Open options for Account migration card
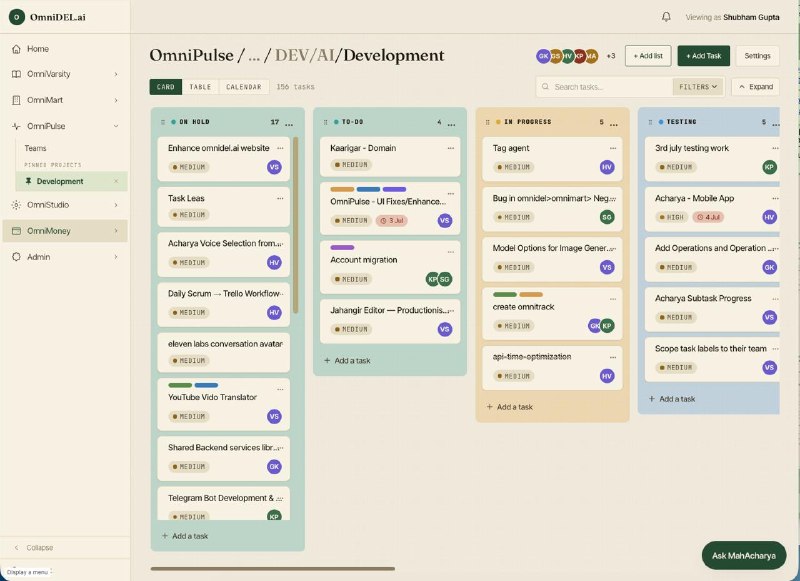The height and width of the screenshot is (581, 800). click(x=451, y=252)
